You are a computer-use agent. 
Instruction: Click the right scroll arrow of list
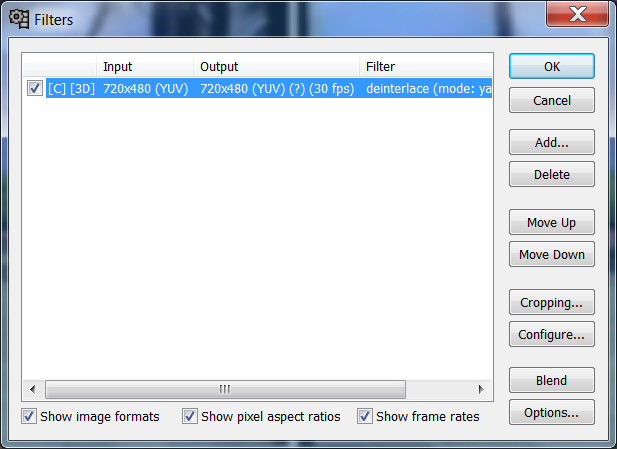(481, 390)
